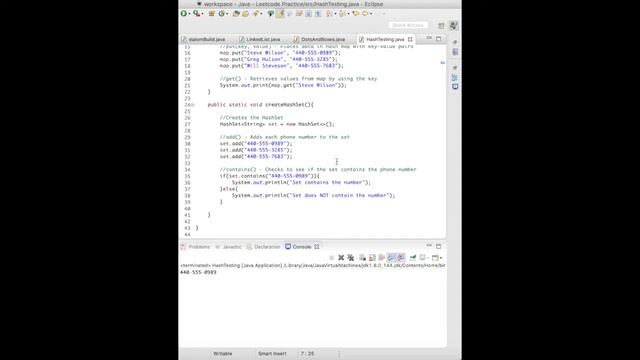640x360 pixels.
Task: Click the New Java Class green G icon
Action: [x=222, y=13]
